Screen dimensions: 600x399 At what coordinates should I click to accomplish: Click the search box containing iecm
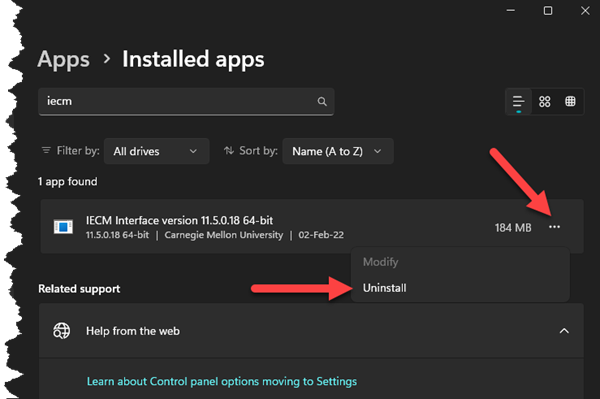tap(186, 101)
